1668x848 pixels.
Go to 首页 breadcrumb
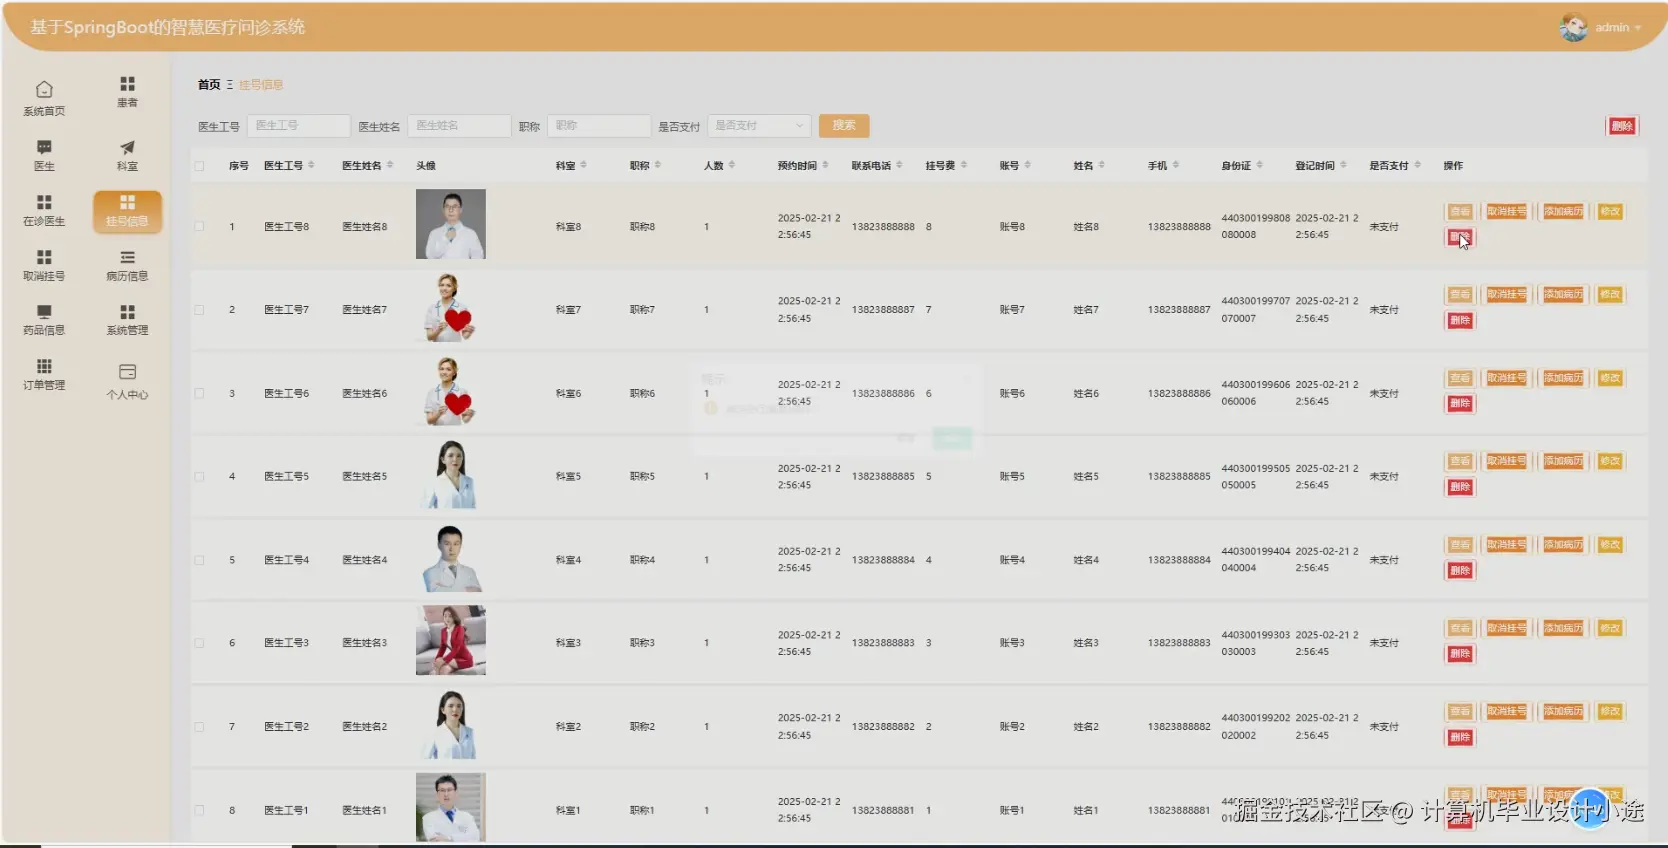[209, 85]
